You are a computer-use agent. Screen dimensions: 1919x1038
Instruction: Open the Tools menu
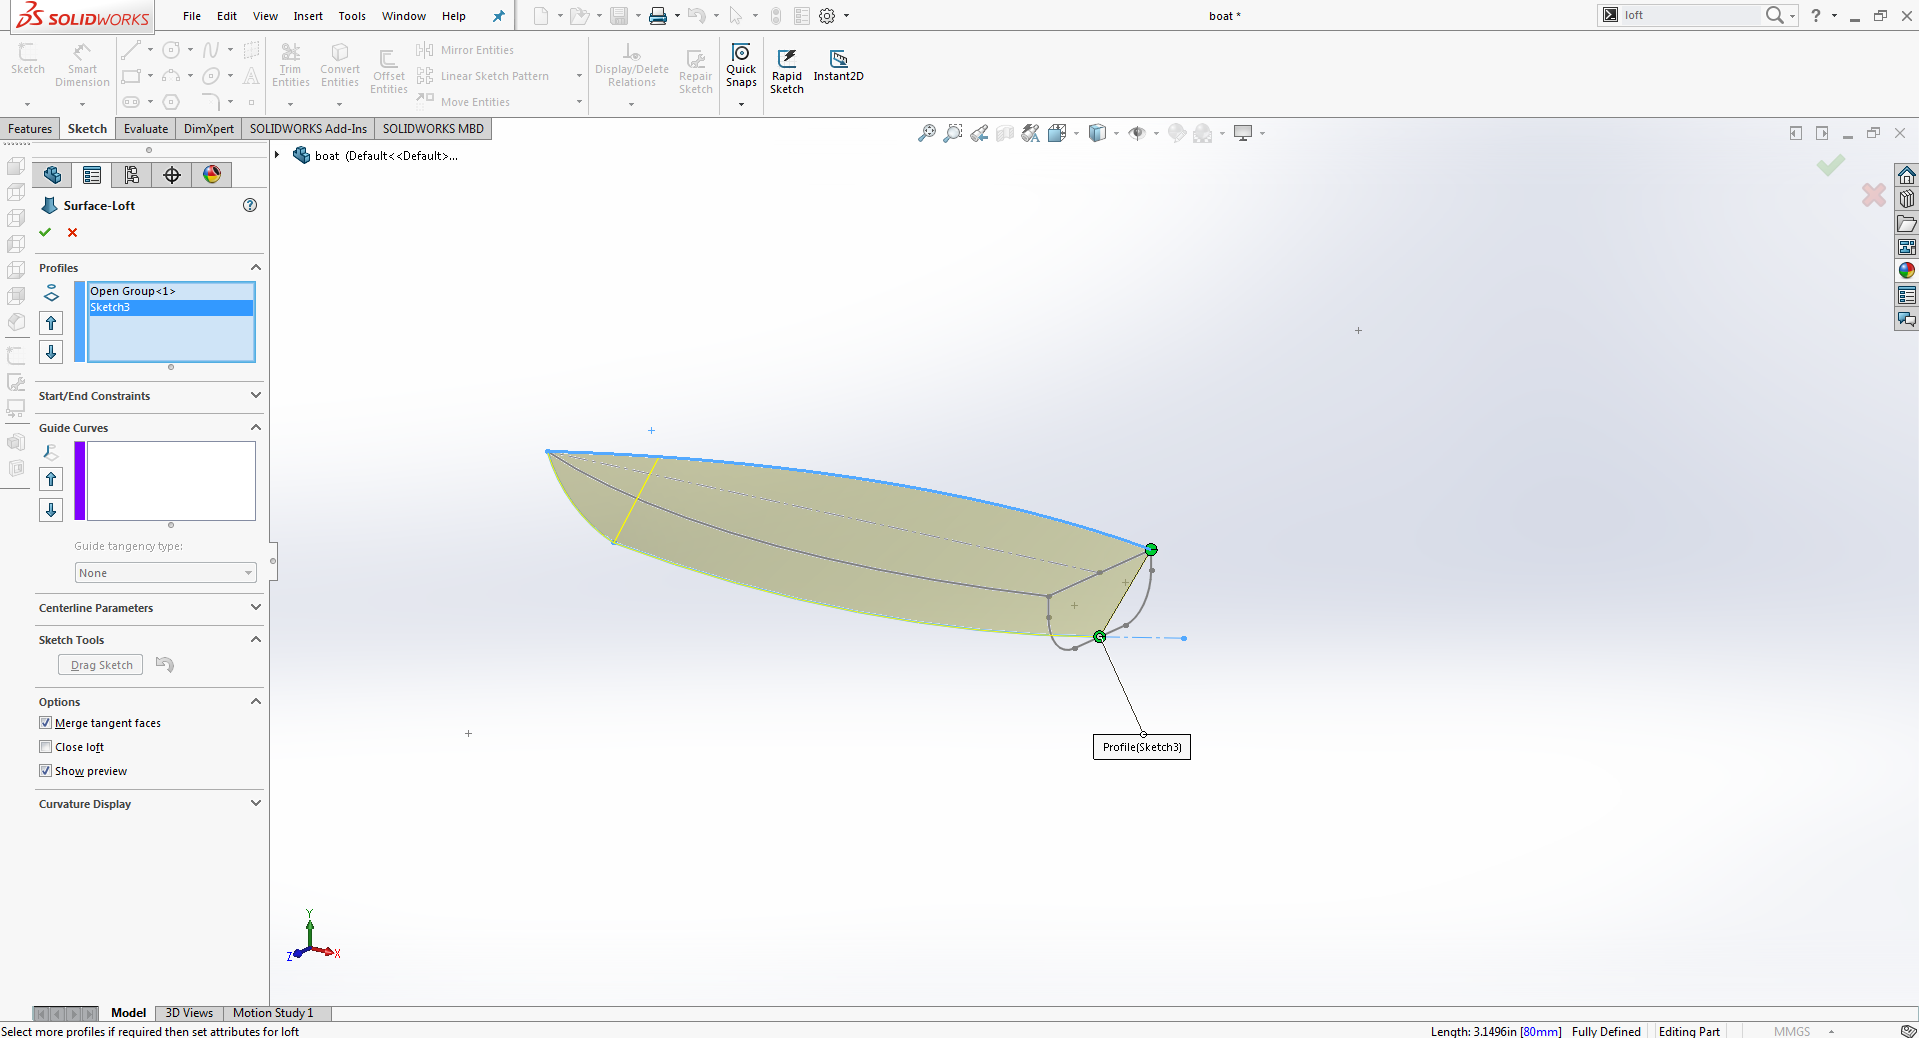tap(352, 16)
